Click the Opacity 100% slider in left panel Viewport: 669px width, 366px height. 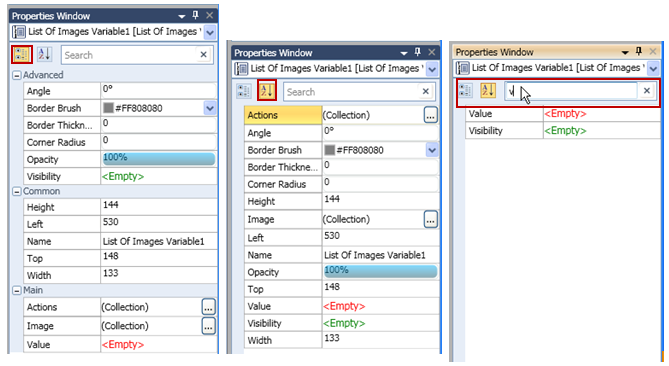tap(159, 159)
